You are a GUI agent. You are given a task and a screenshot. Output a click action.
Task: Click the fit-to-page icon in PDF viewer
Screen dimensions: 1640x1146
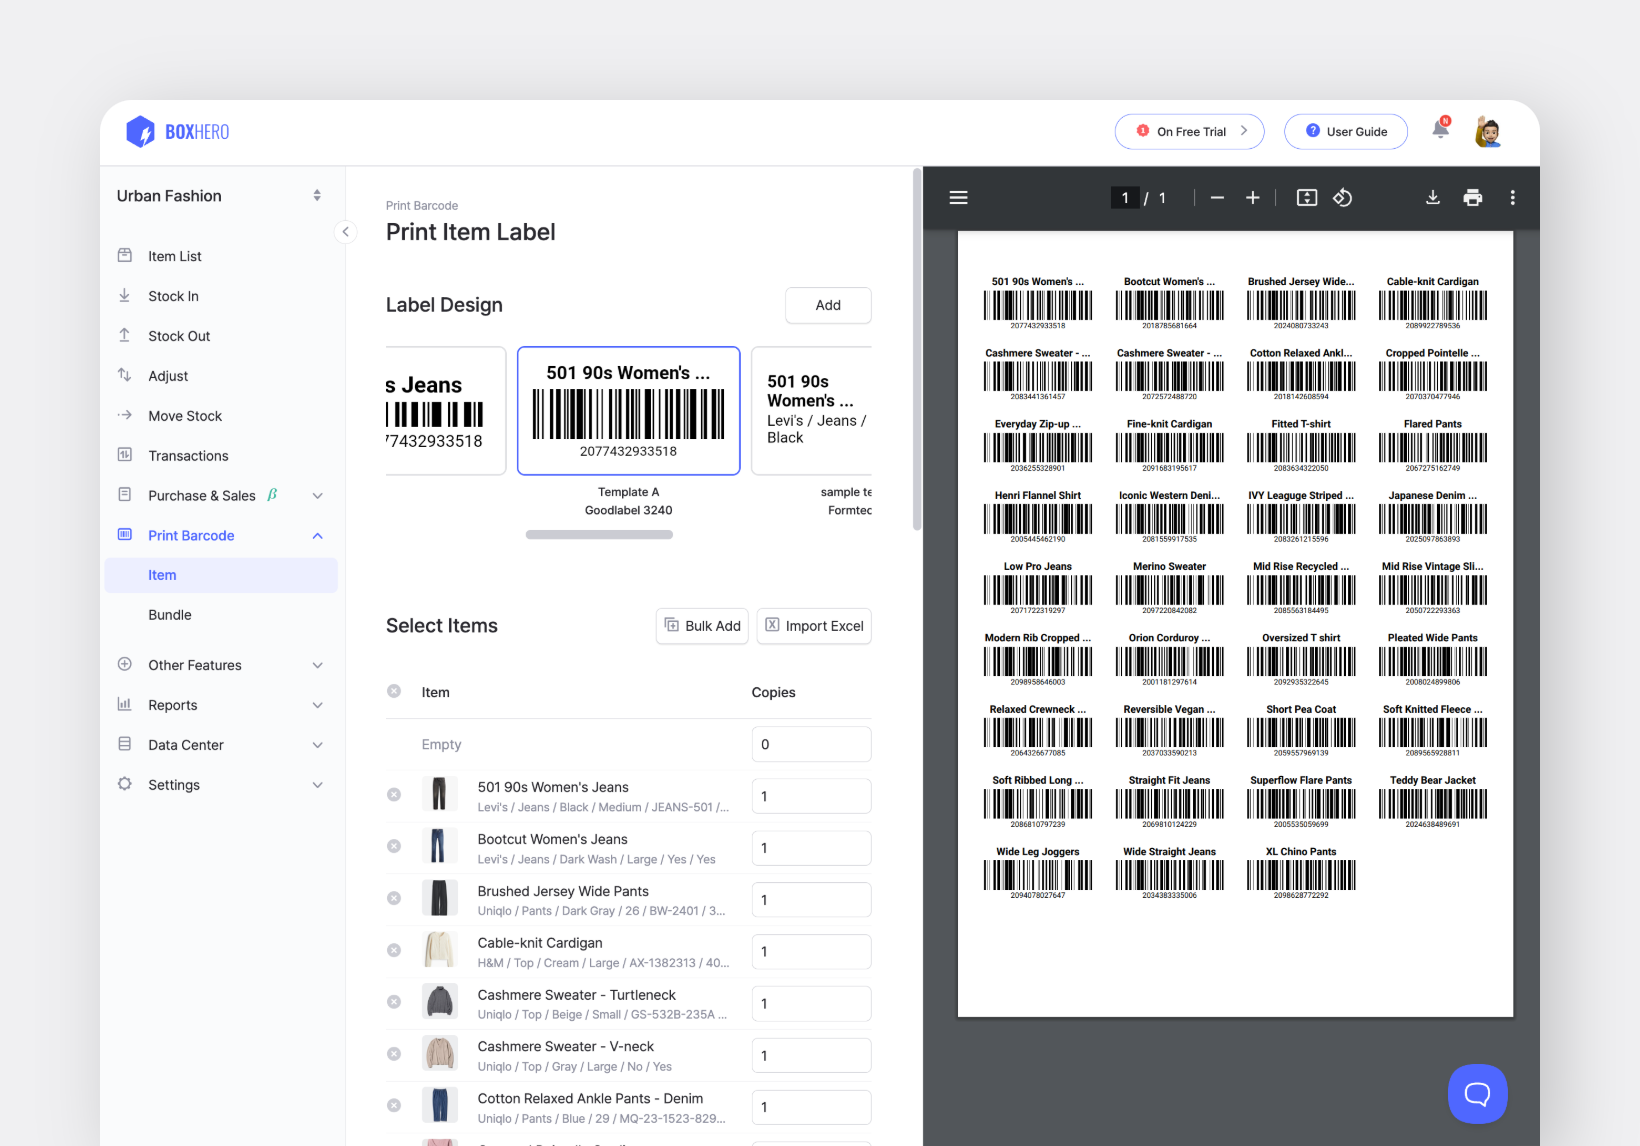point(1306,197)
